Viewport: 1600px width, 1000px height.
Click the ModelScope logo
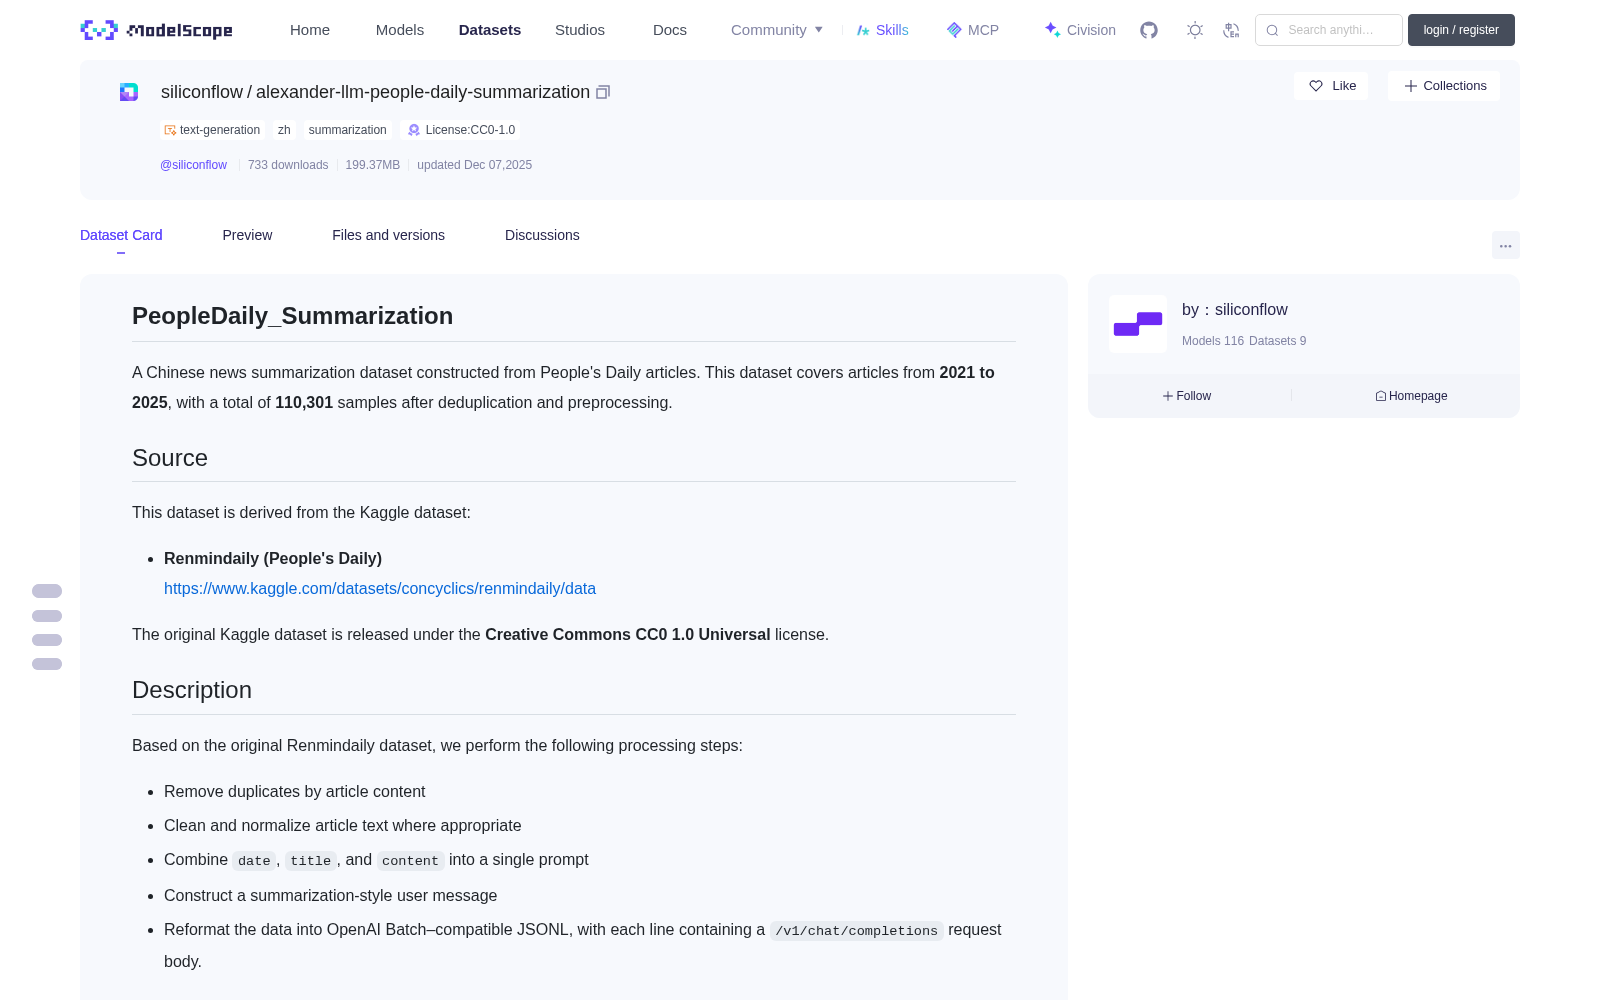pos(156,30)
